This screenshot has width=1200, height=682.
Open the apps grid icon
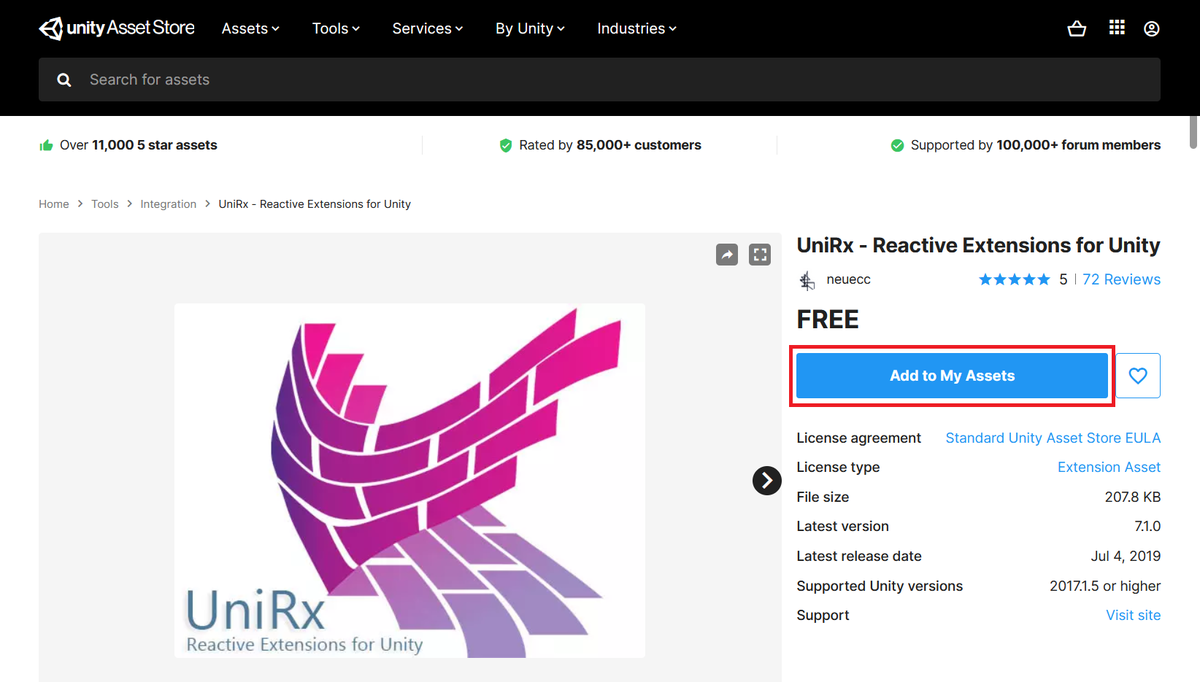tap(1117, 28)
